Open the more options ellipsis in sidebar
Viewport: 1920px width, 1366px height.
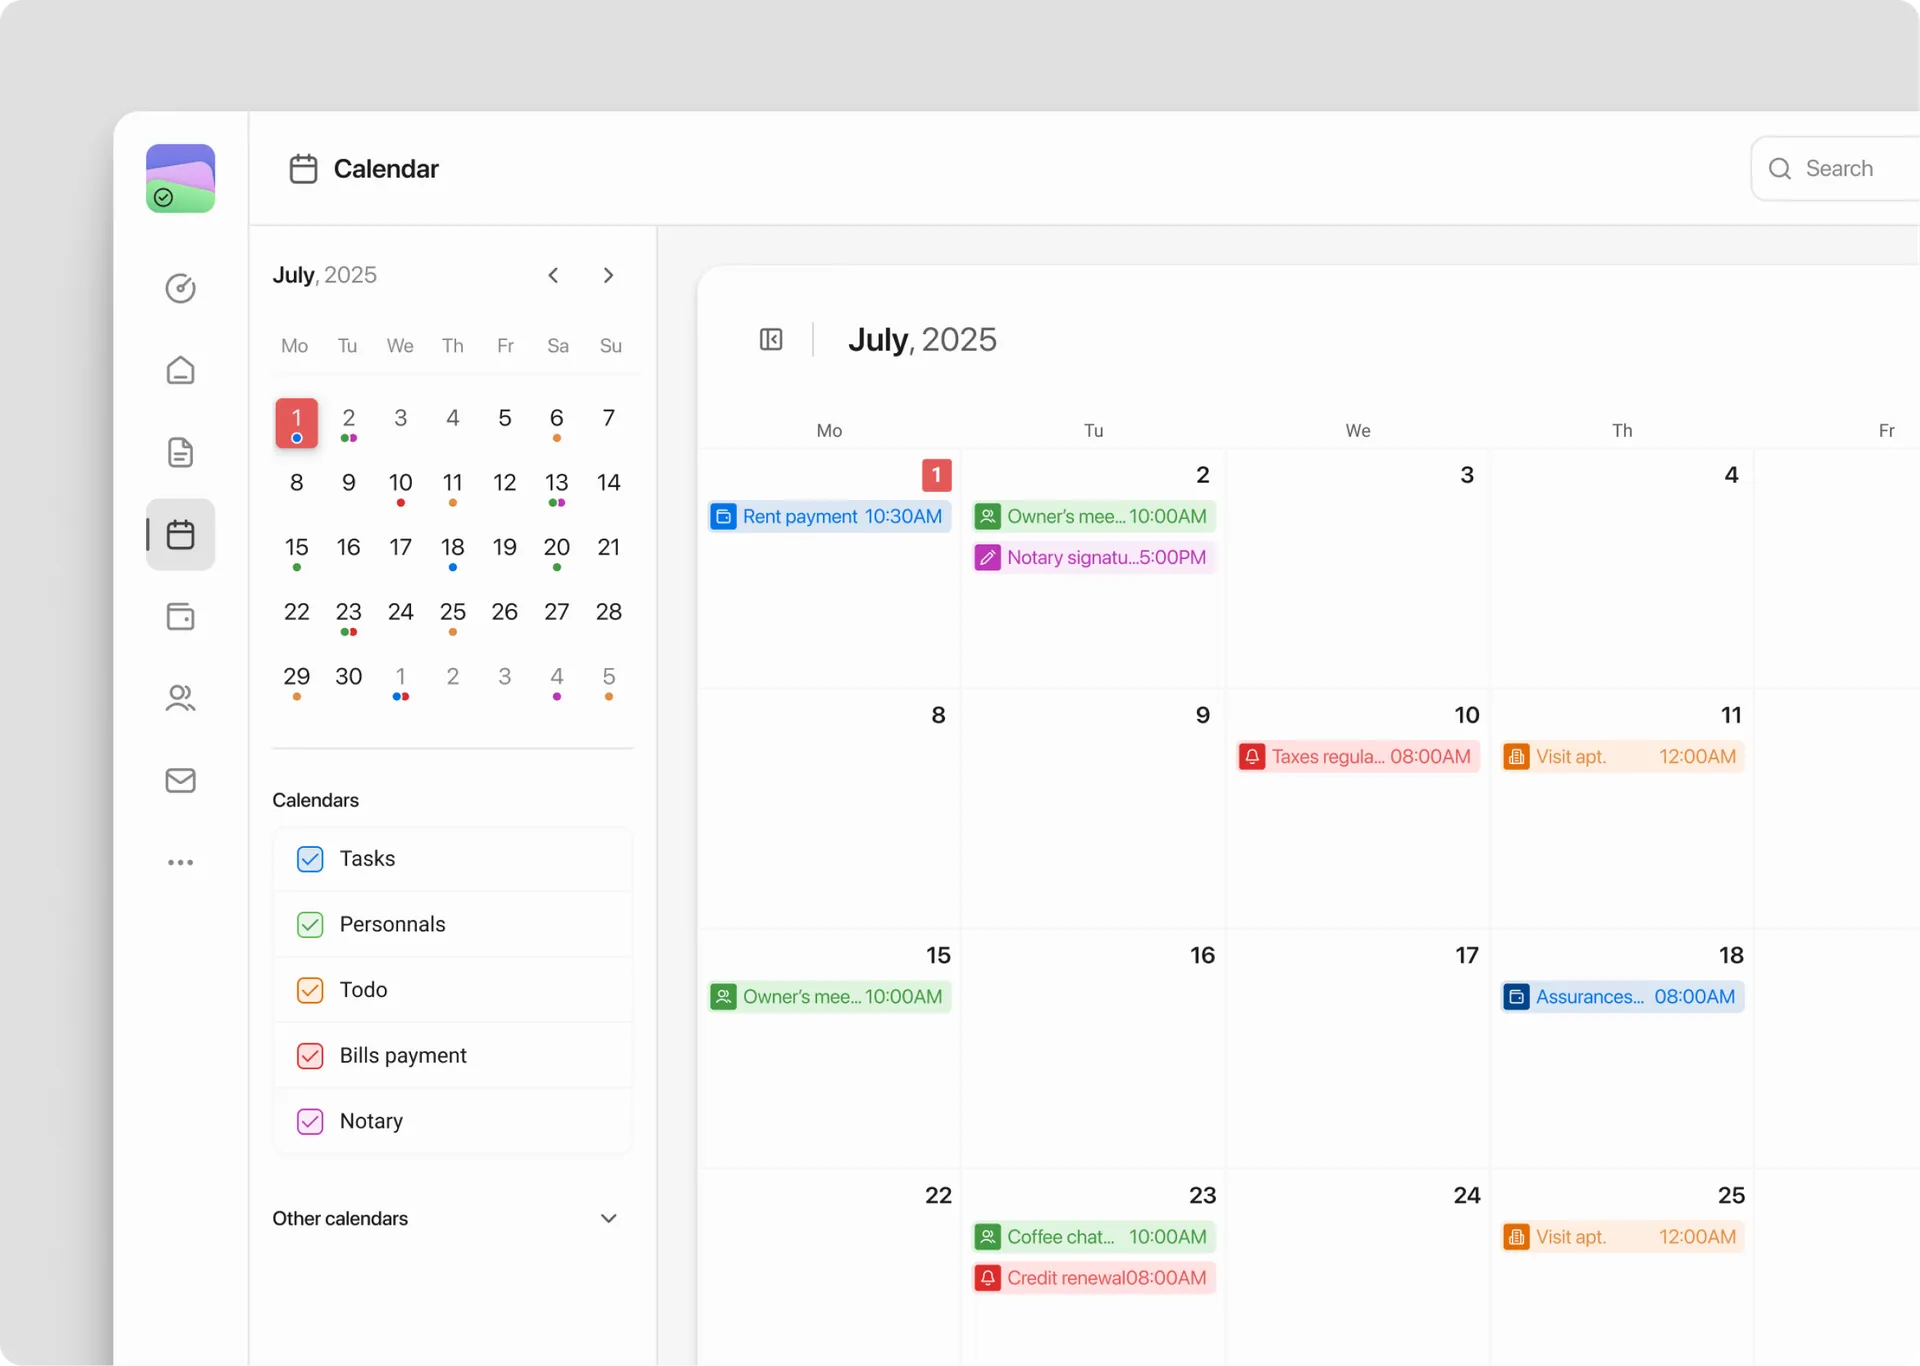click(180, 862)
